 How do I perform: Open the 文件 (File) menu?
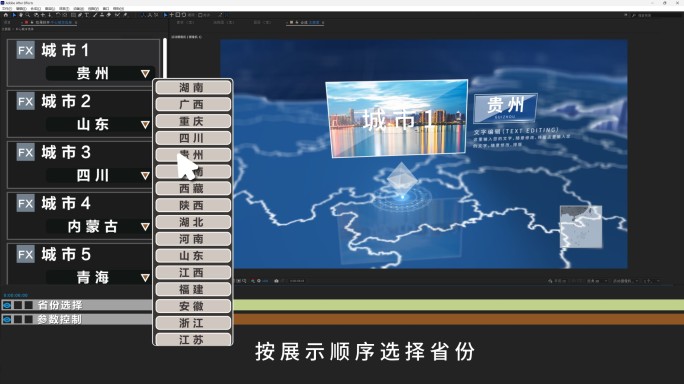point(7,8)
